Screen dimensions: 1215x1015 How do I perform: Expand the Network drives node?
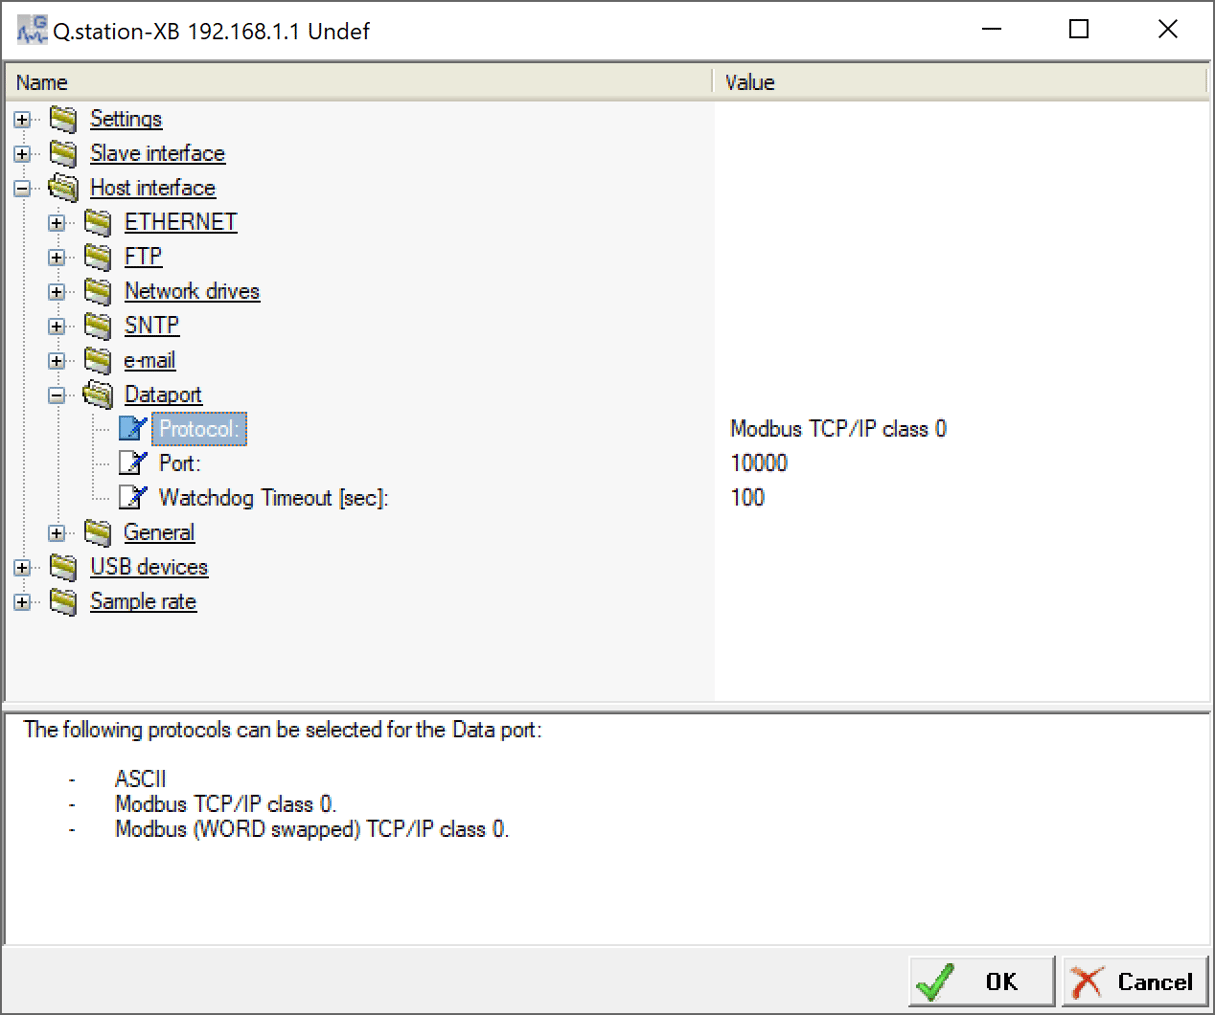click(x=57, y=291)
